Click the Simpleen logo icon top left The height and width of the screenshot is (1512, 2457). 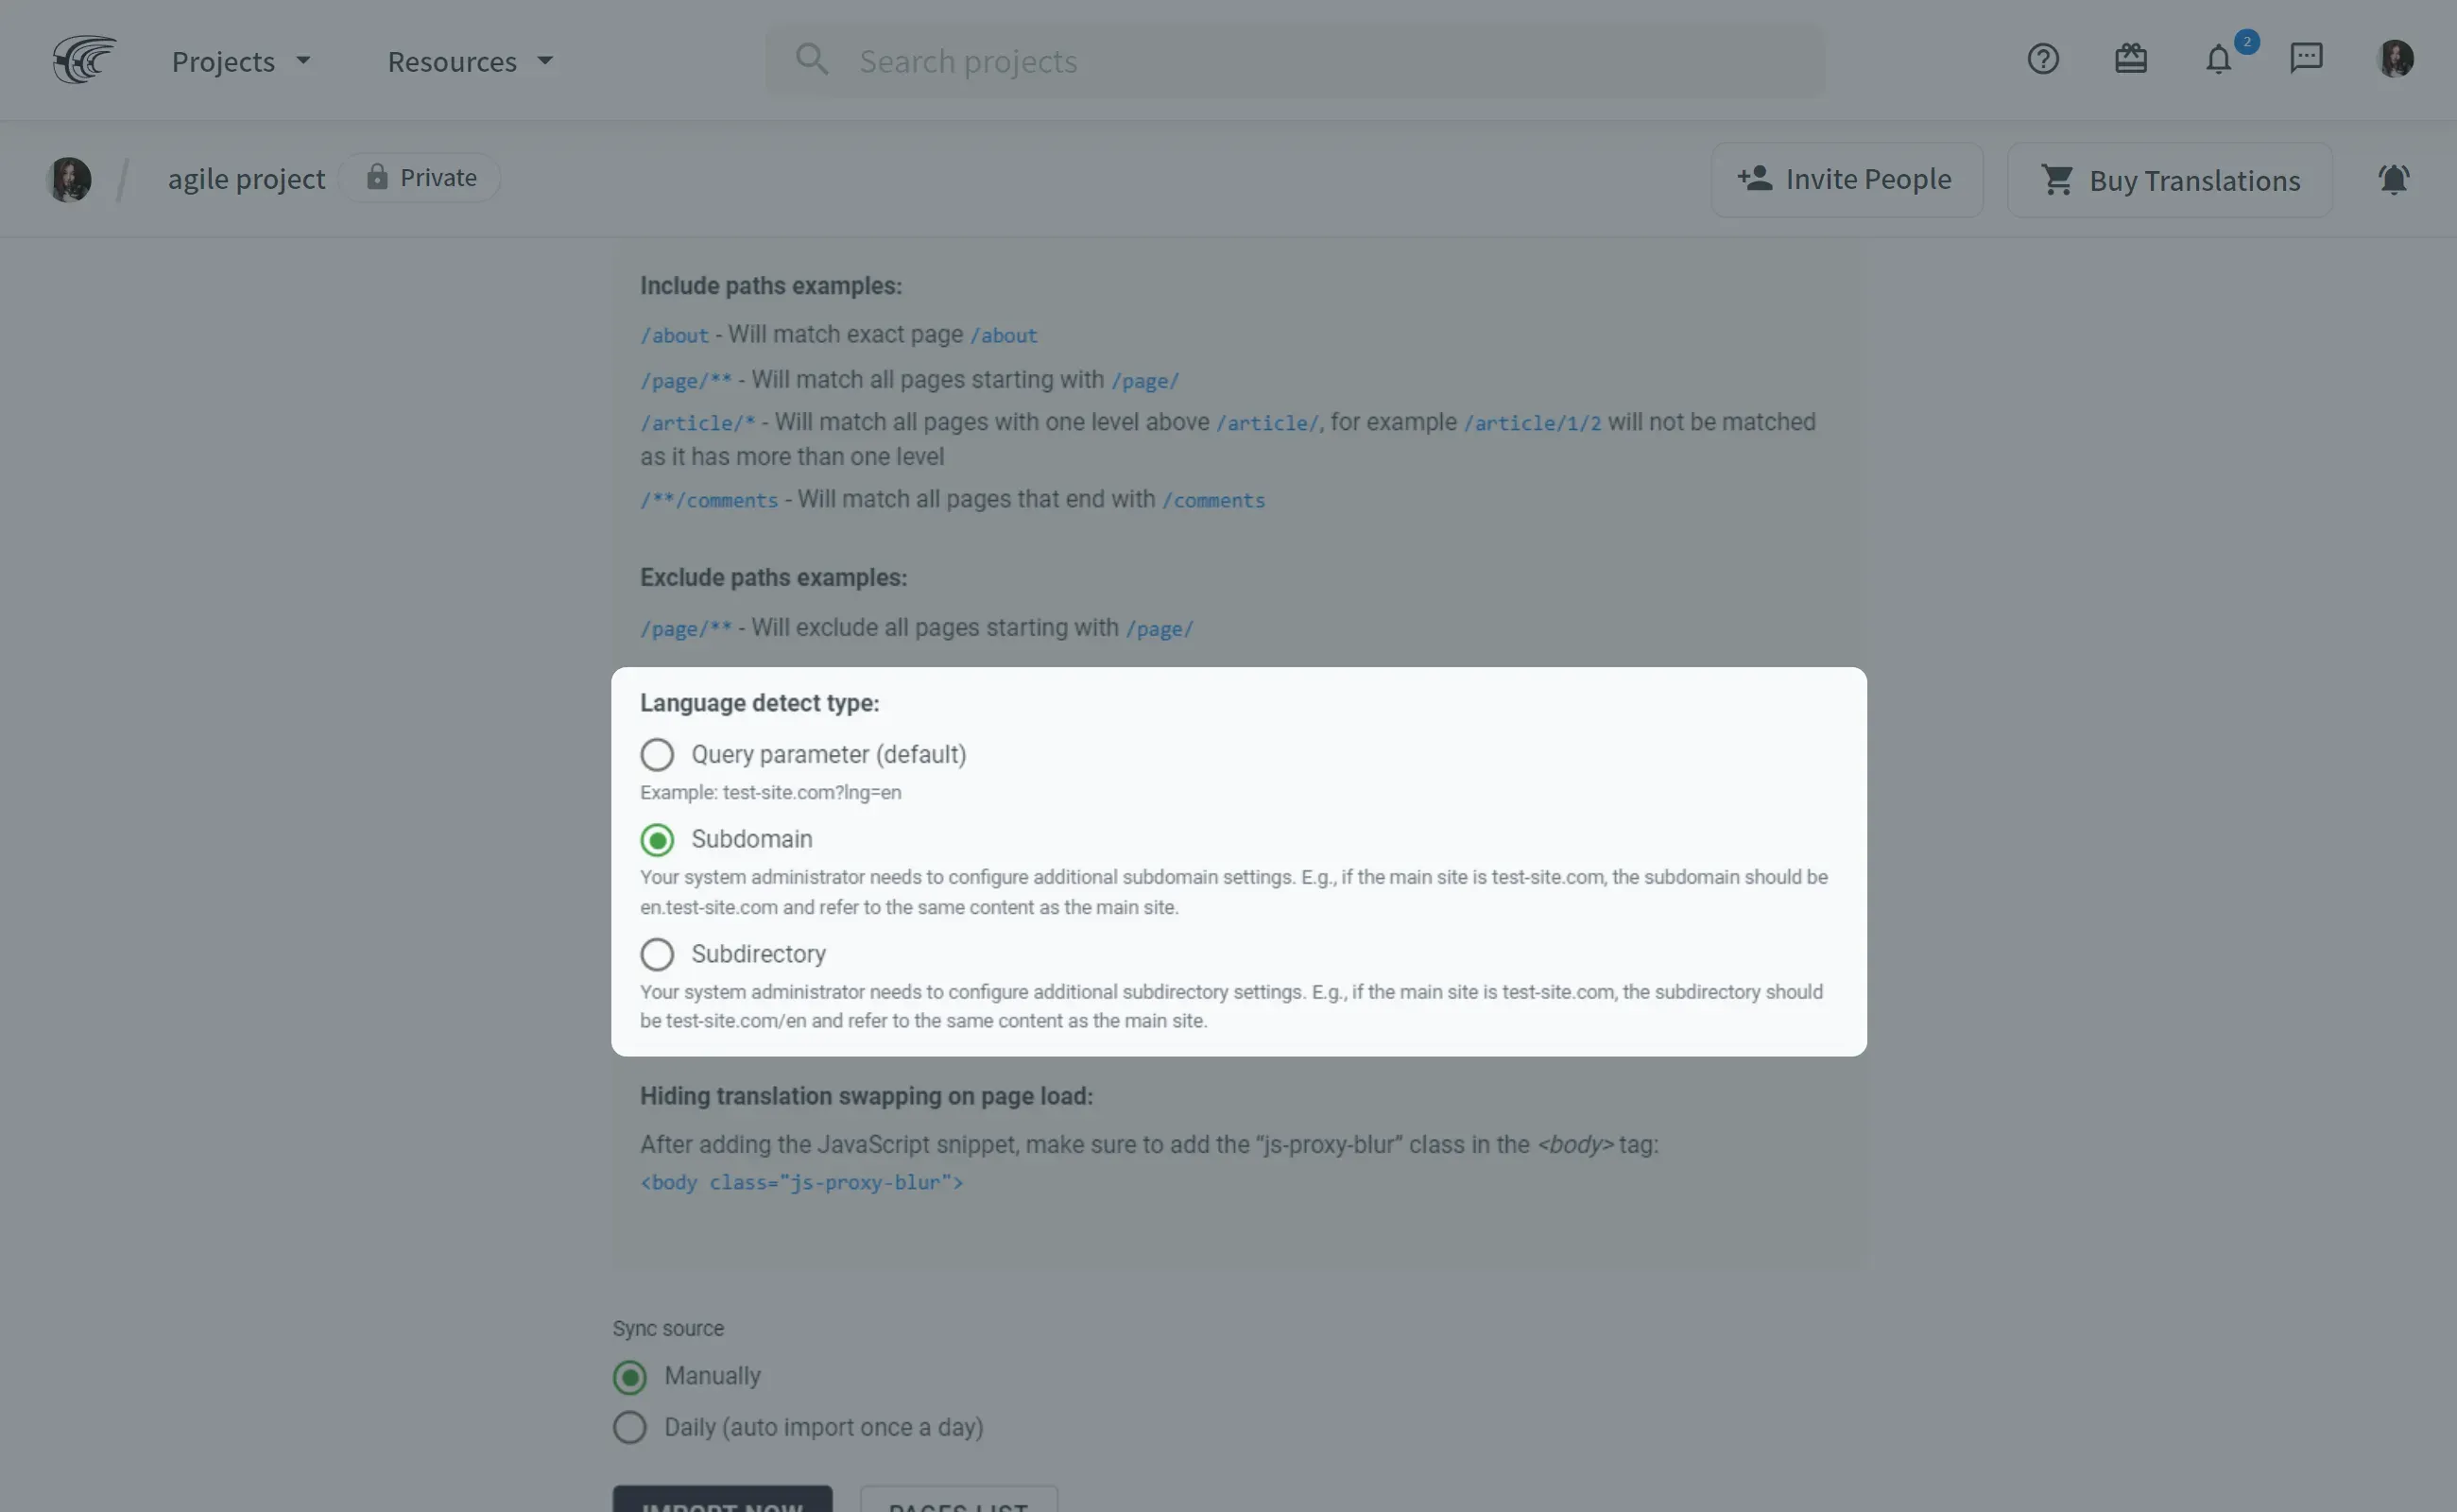point(79,58)
